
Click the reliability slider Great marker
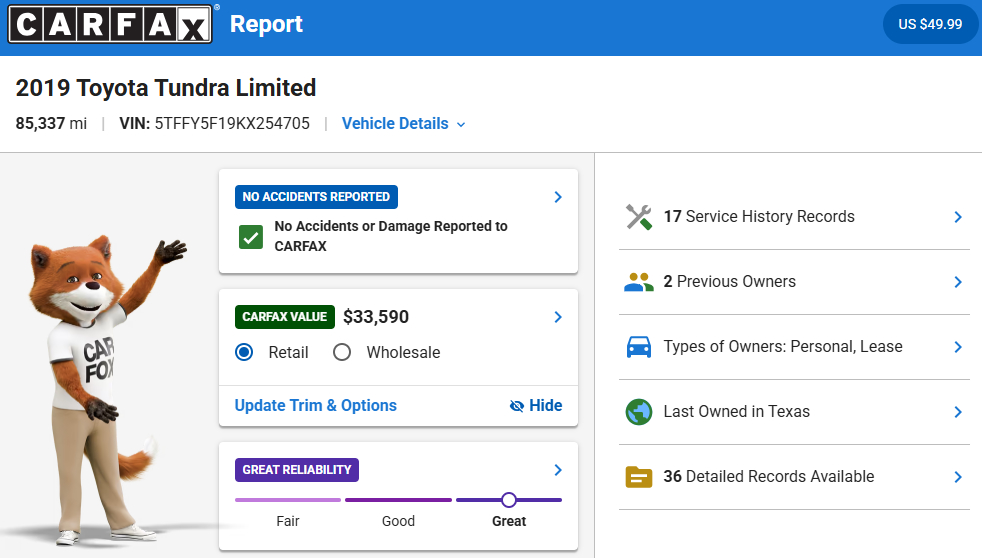509,500
